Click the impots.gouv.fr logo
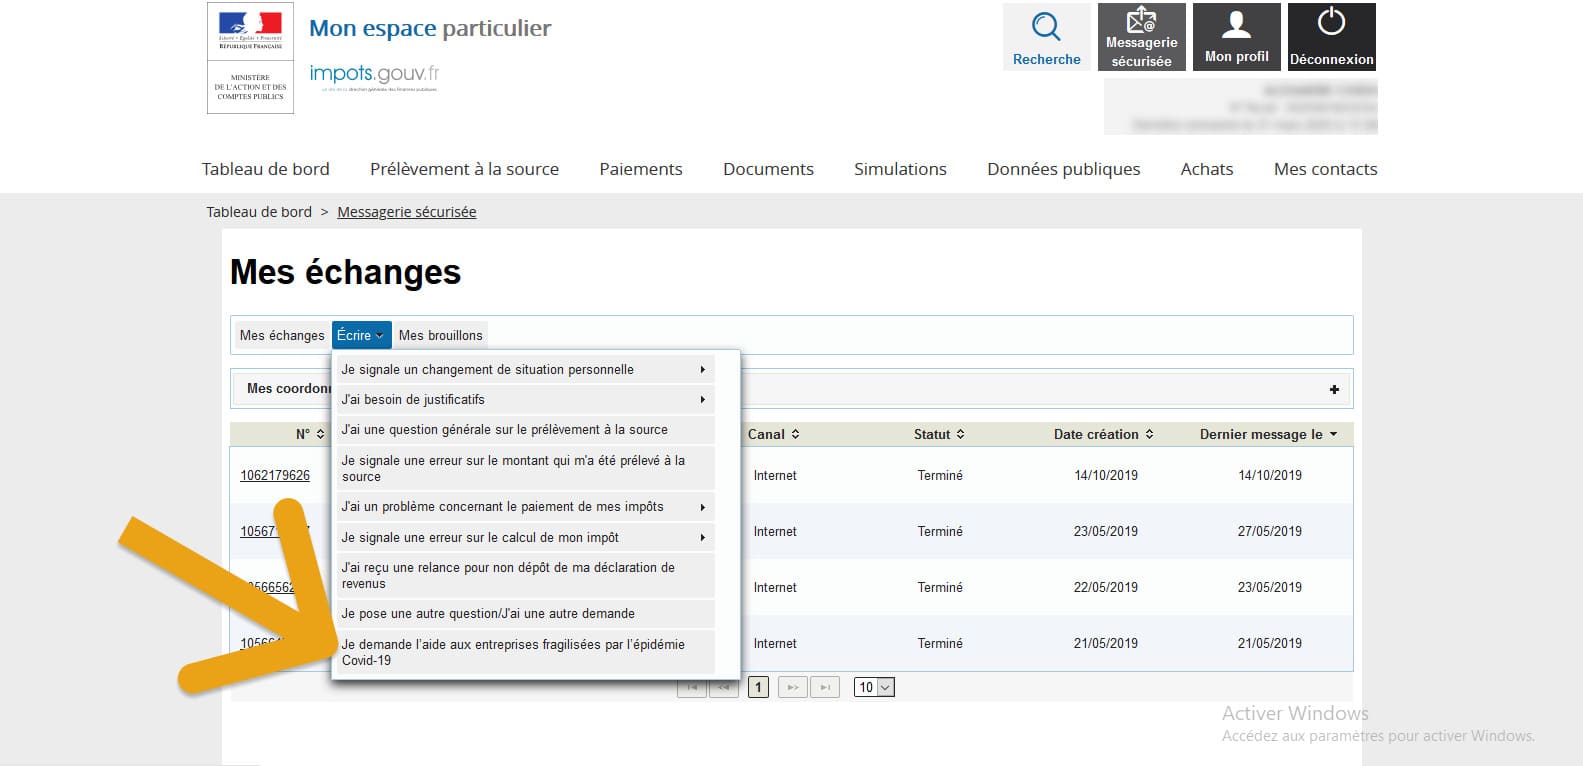This screenshot has width=1583, height=766. tap(374, 76)
